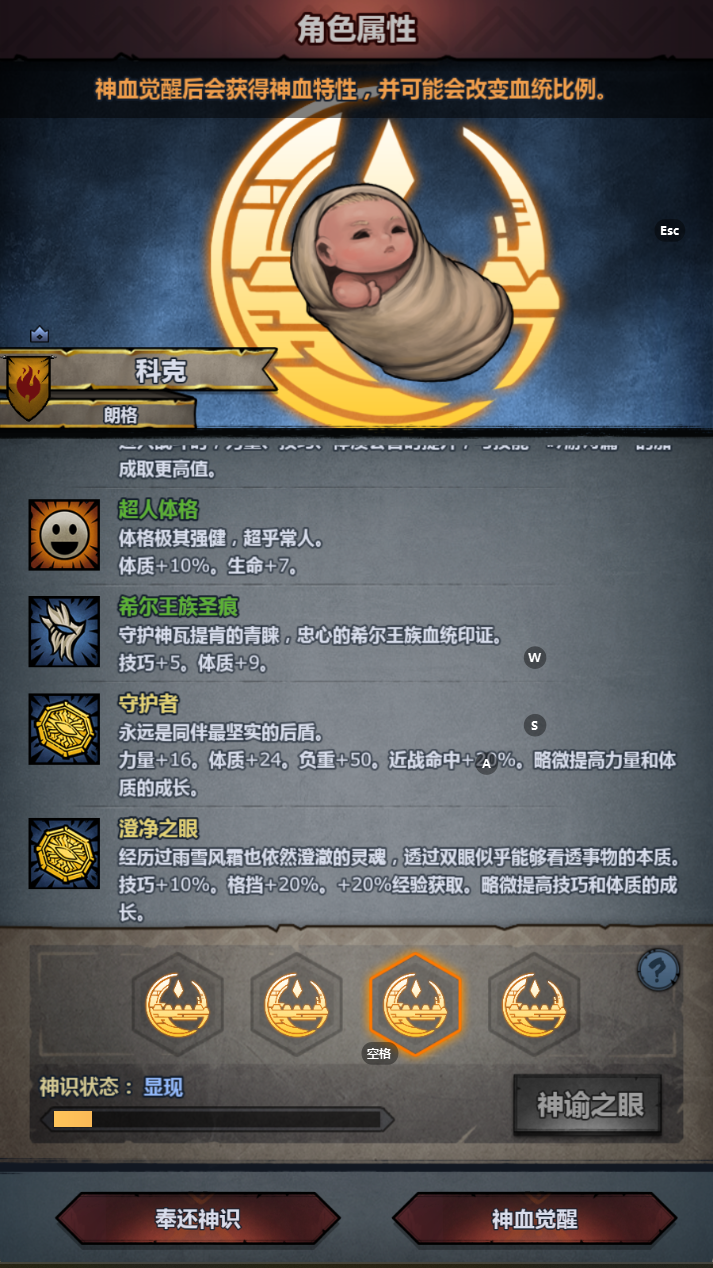Click the 希尔王族圣痕 claw trait icon

click(64, 632)
